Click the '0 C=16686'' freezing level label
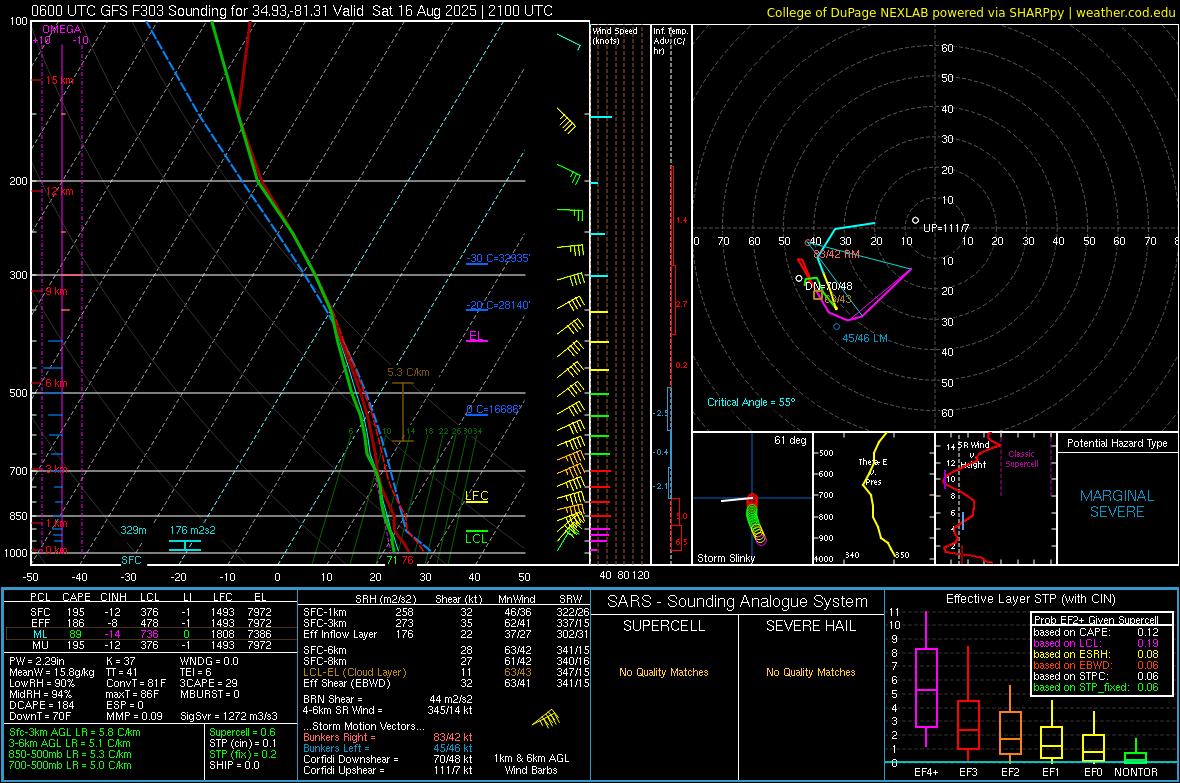Viewport: 1180px width, 783px height. [493, 410]
